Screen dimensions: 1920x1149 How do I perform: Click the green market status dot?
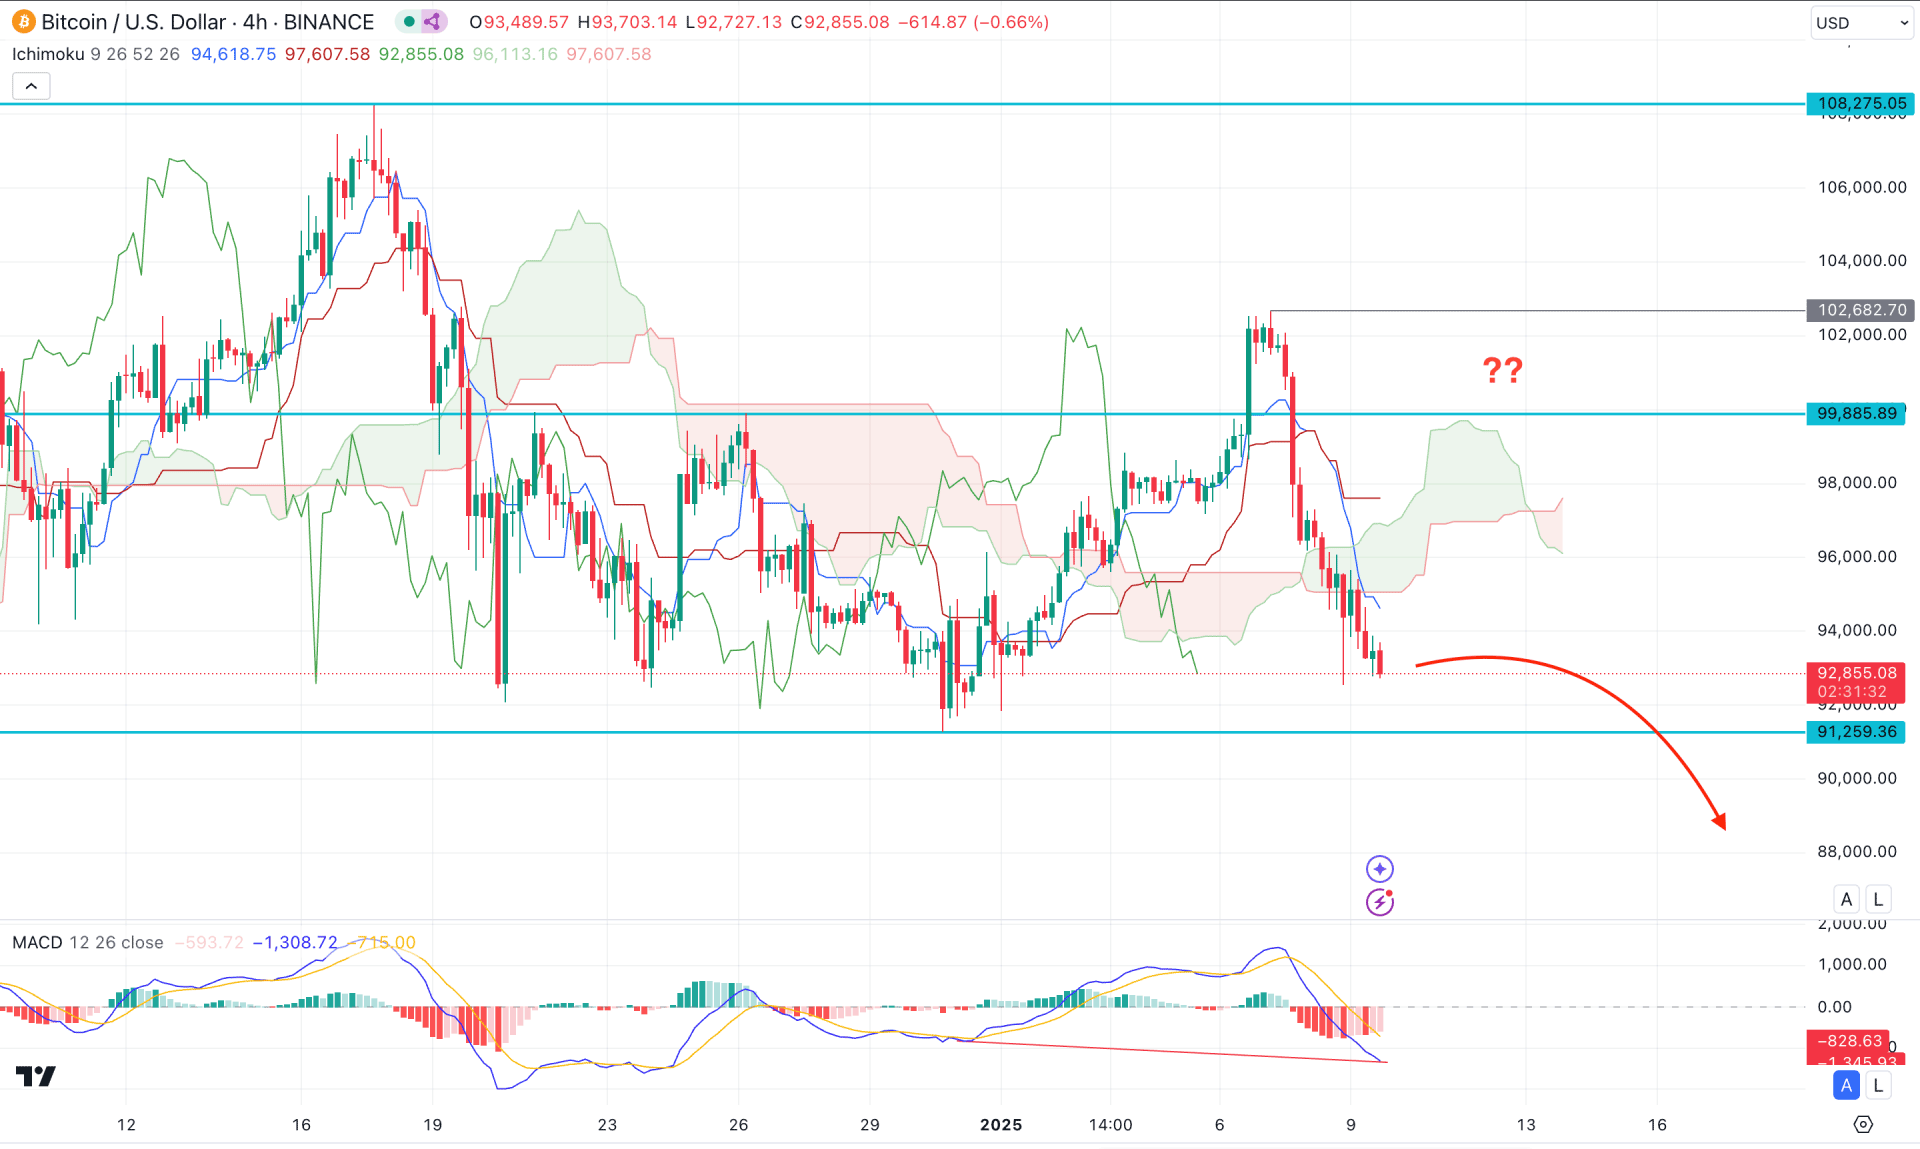[409, 22]
